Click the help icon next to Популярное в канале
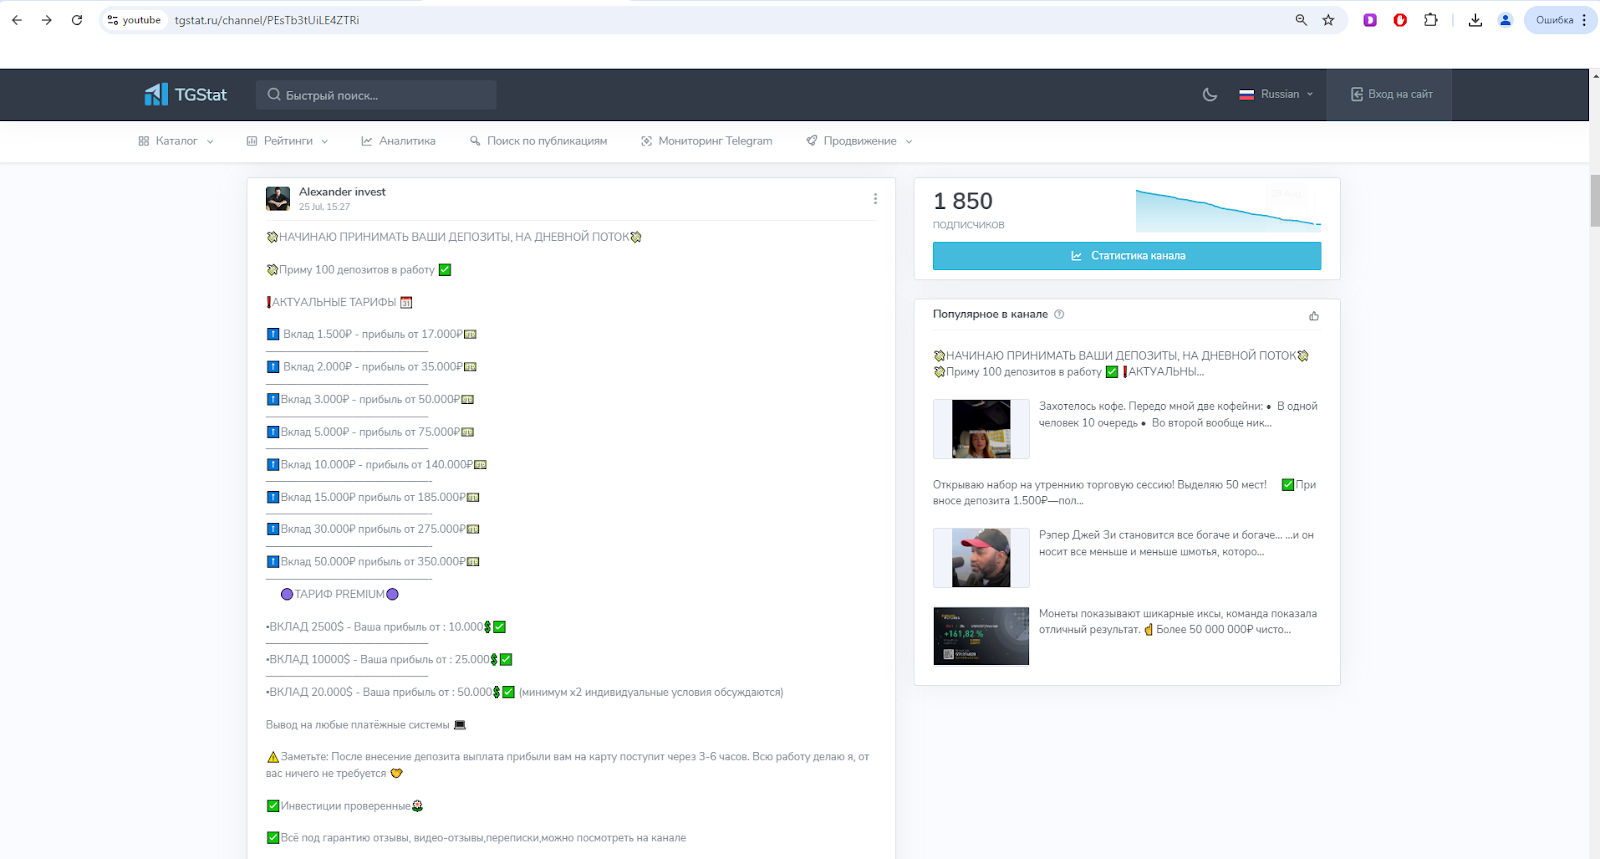 (x=1059, y=314)
